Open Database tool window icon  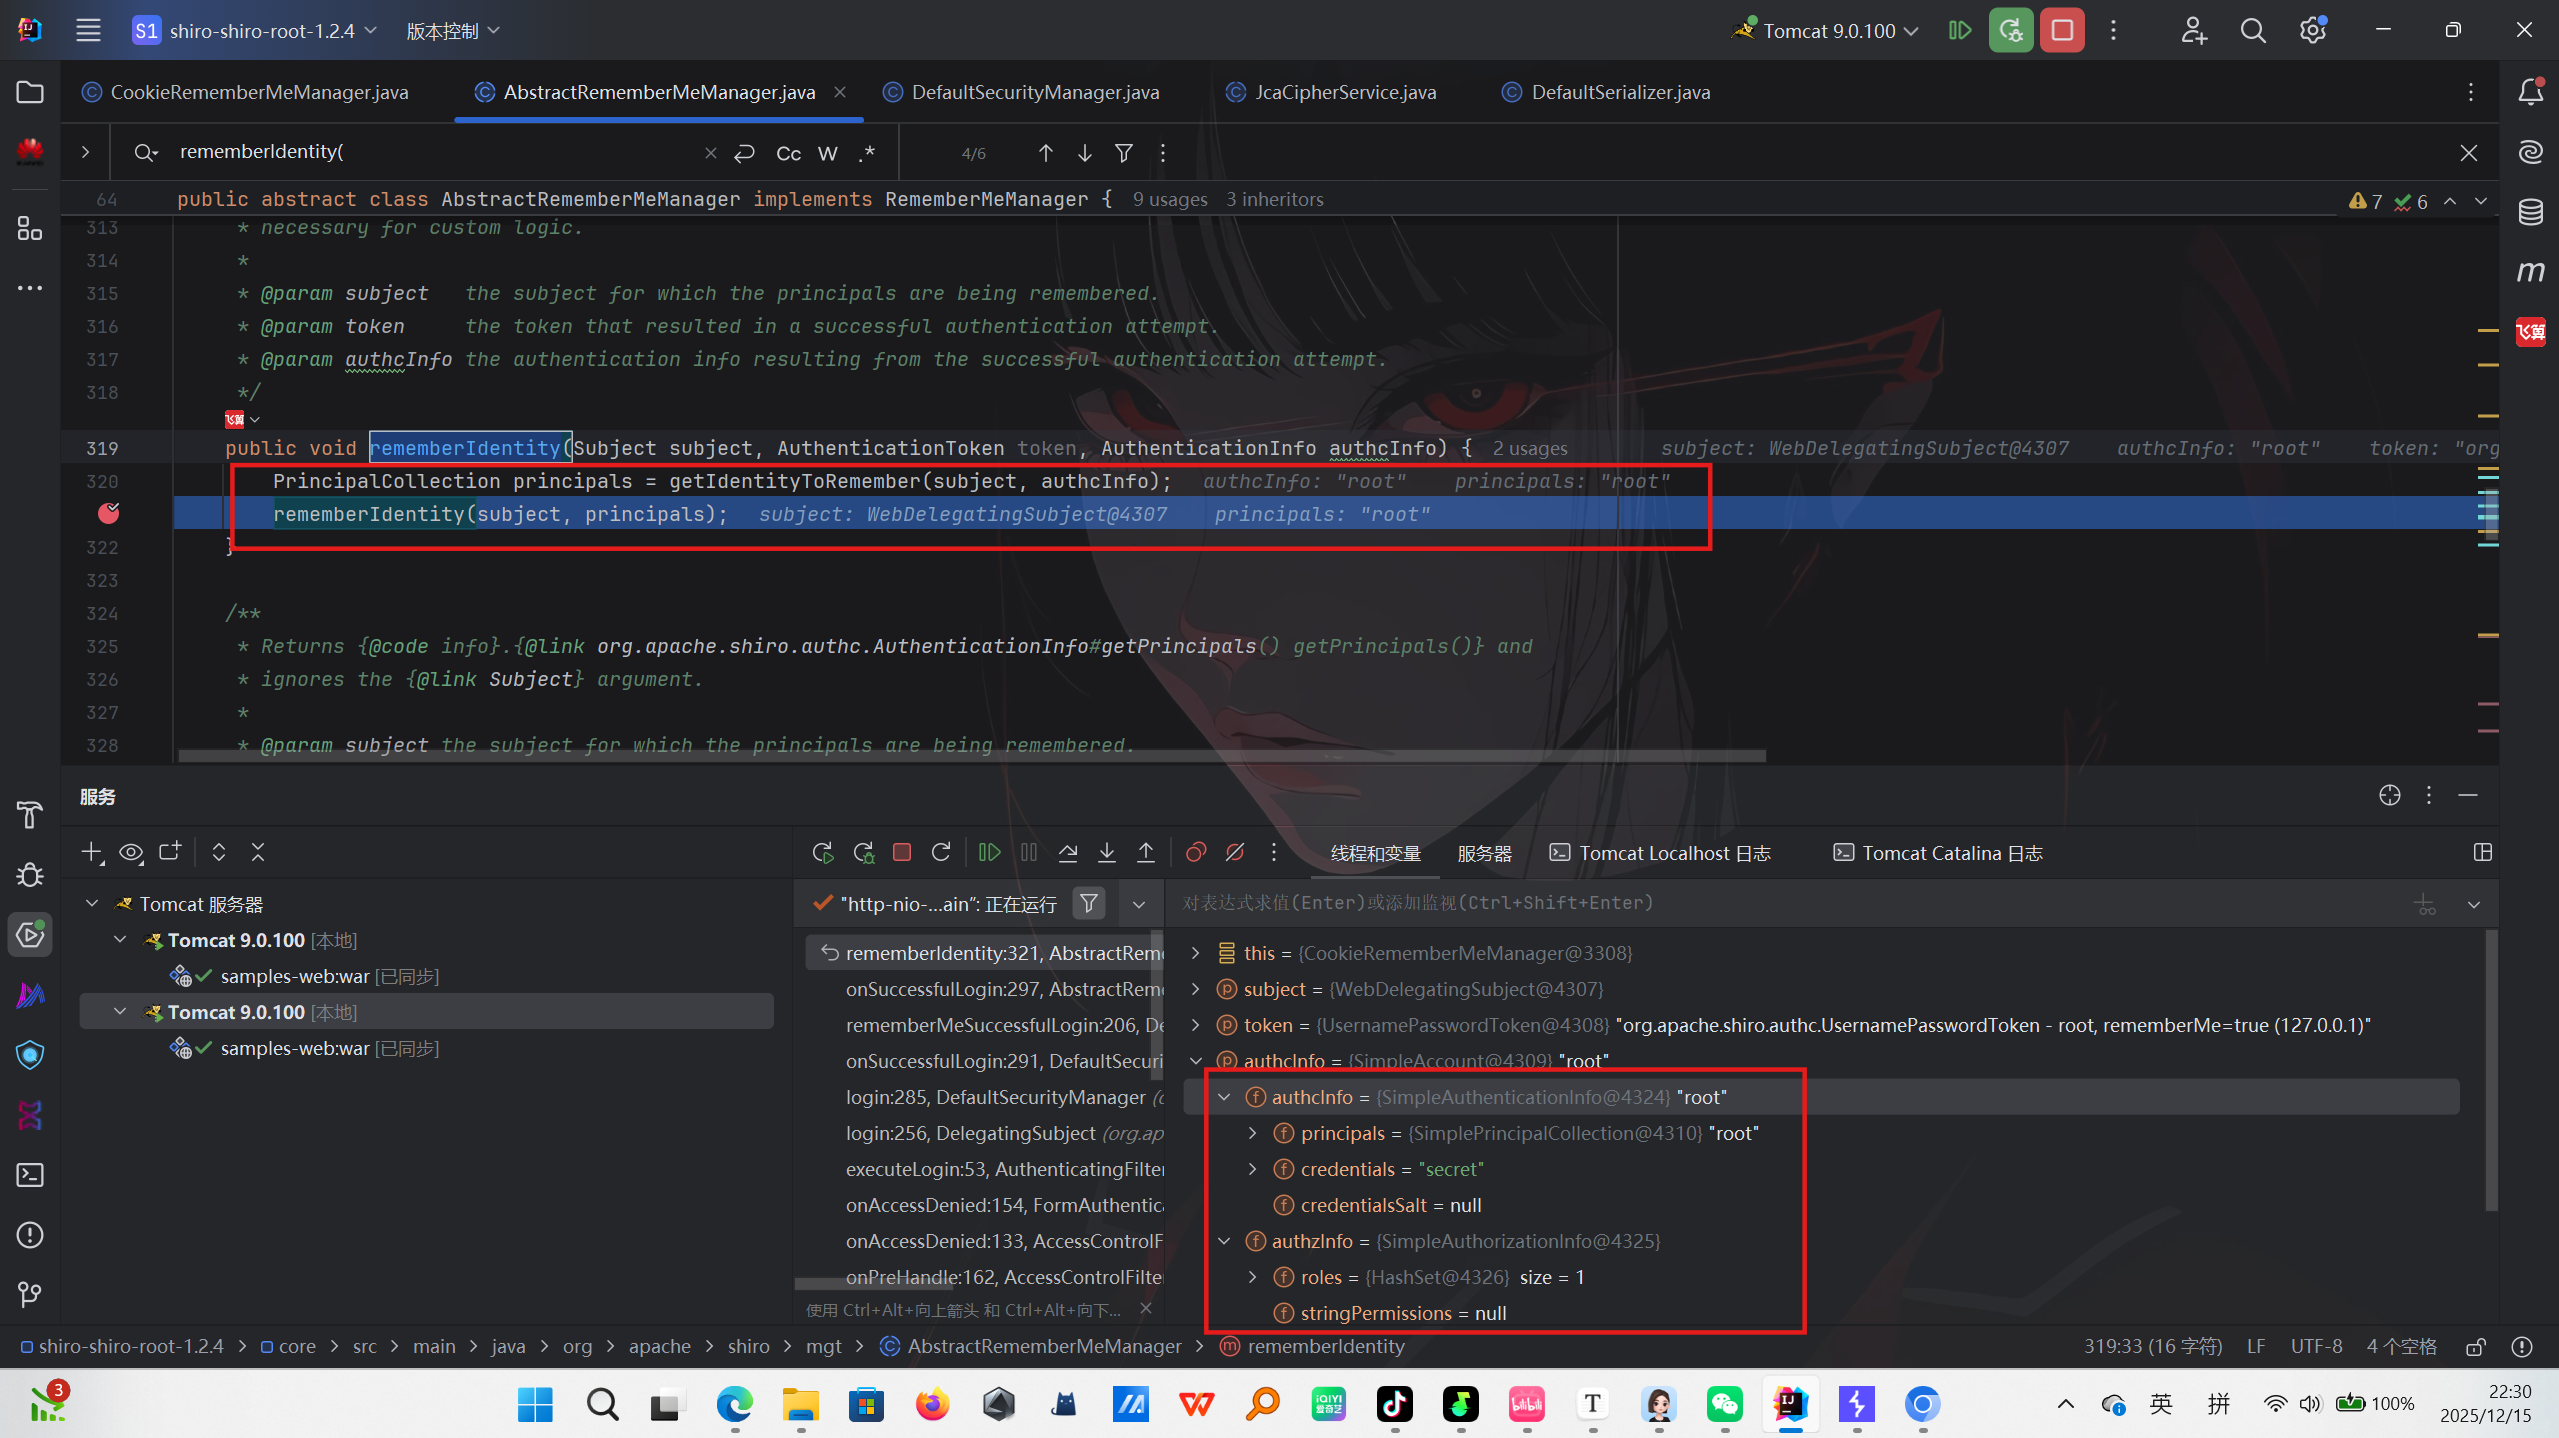(2531, 212)
